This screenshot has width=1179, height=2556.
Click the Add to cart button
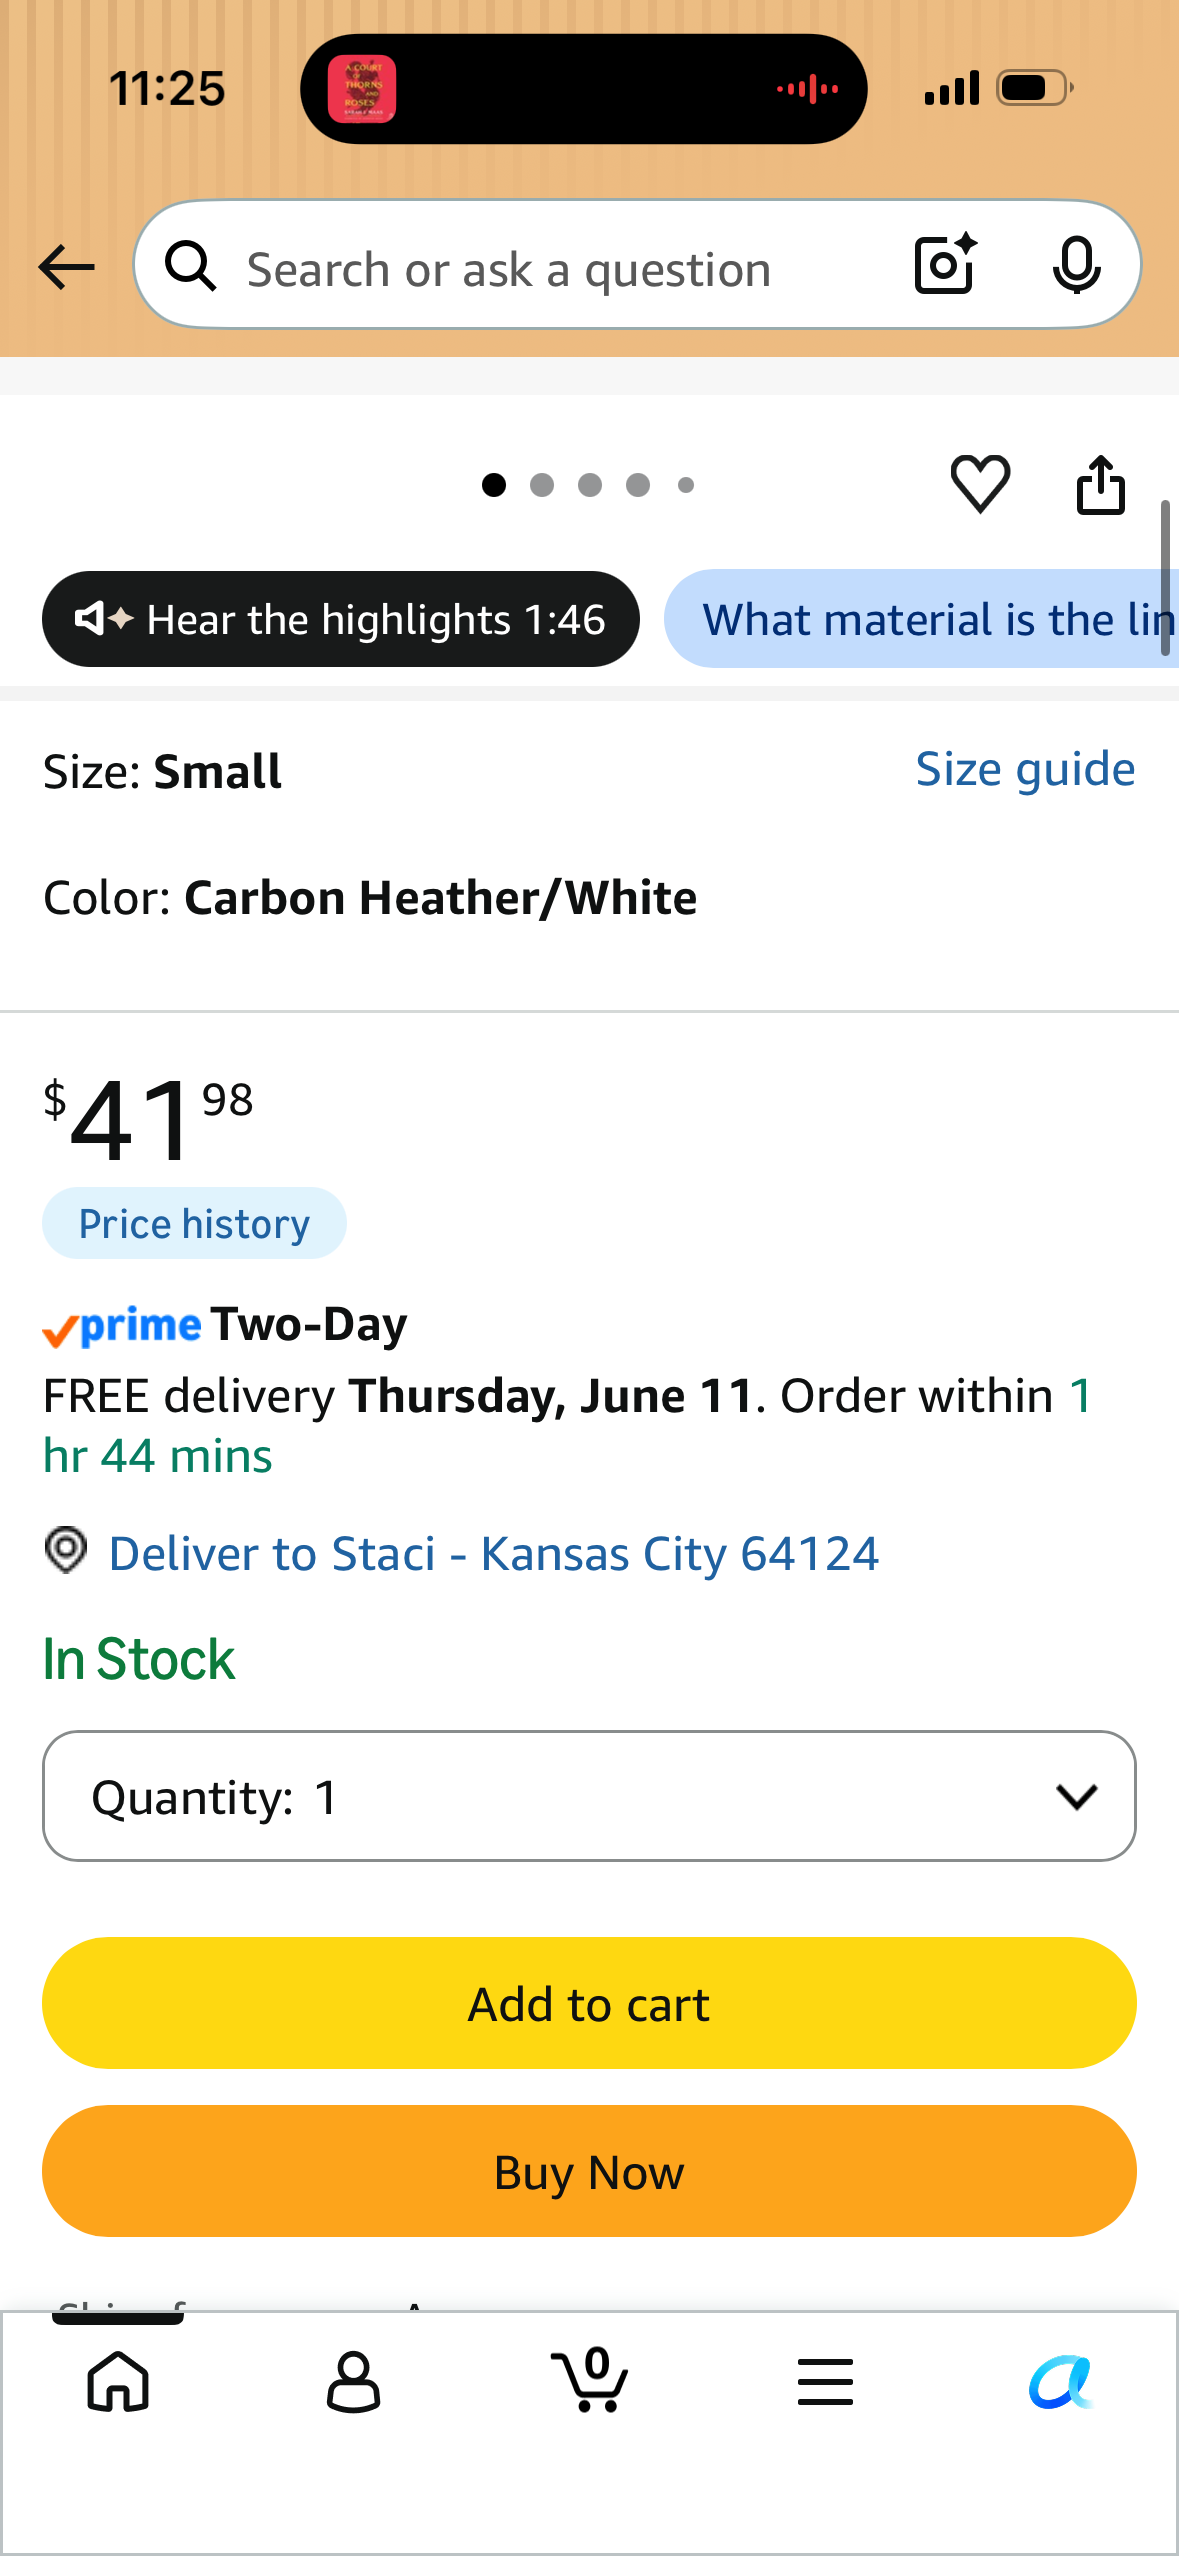point(589,2003)
